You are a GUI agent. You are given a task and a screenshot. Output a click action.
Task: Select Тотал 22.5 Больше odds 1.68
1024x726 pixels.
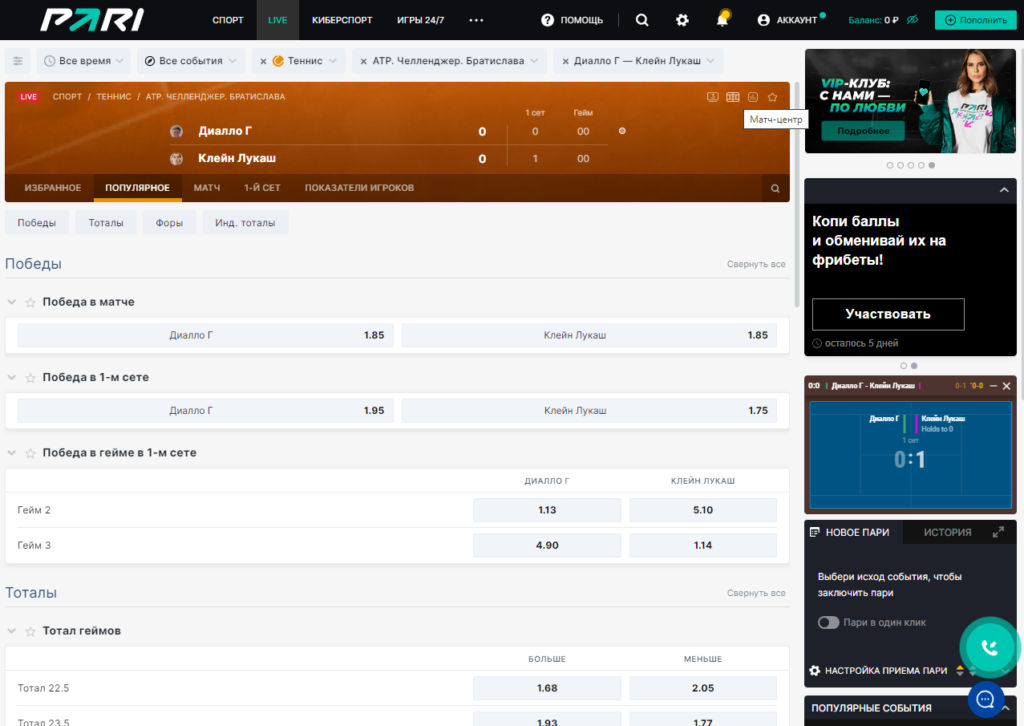[x=547, y=688]
